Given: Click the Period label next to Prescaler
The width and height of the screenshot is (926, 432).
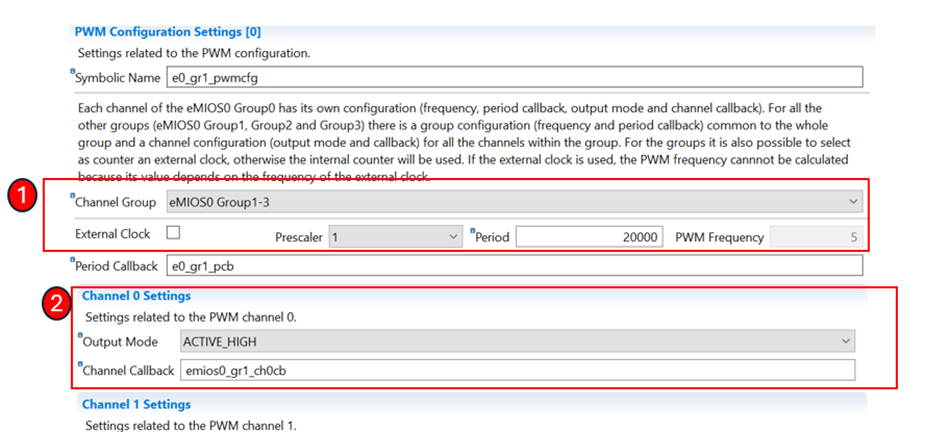Looking at the screenshot, I should (x=492, y=237).
